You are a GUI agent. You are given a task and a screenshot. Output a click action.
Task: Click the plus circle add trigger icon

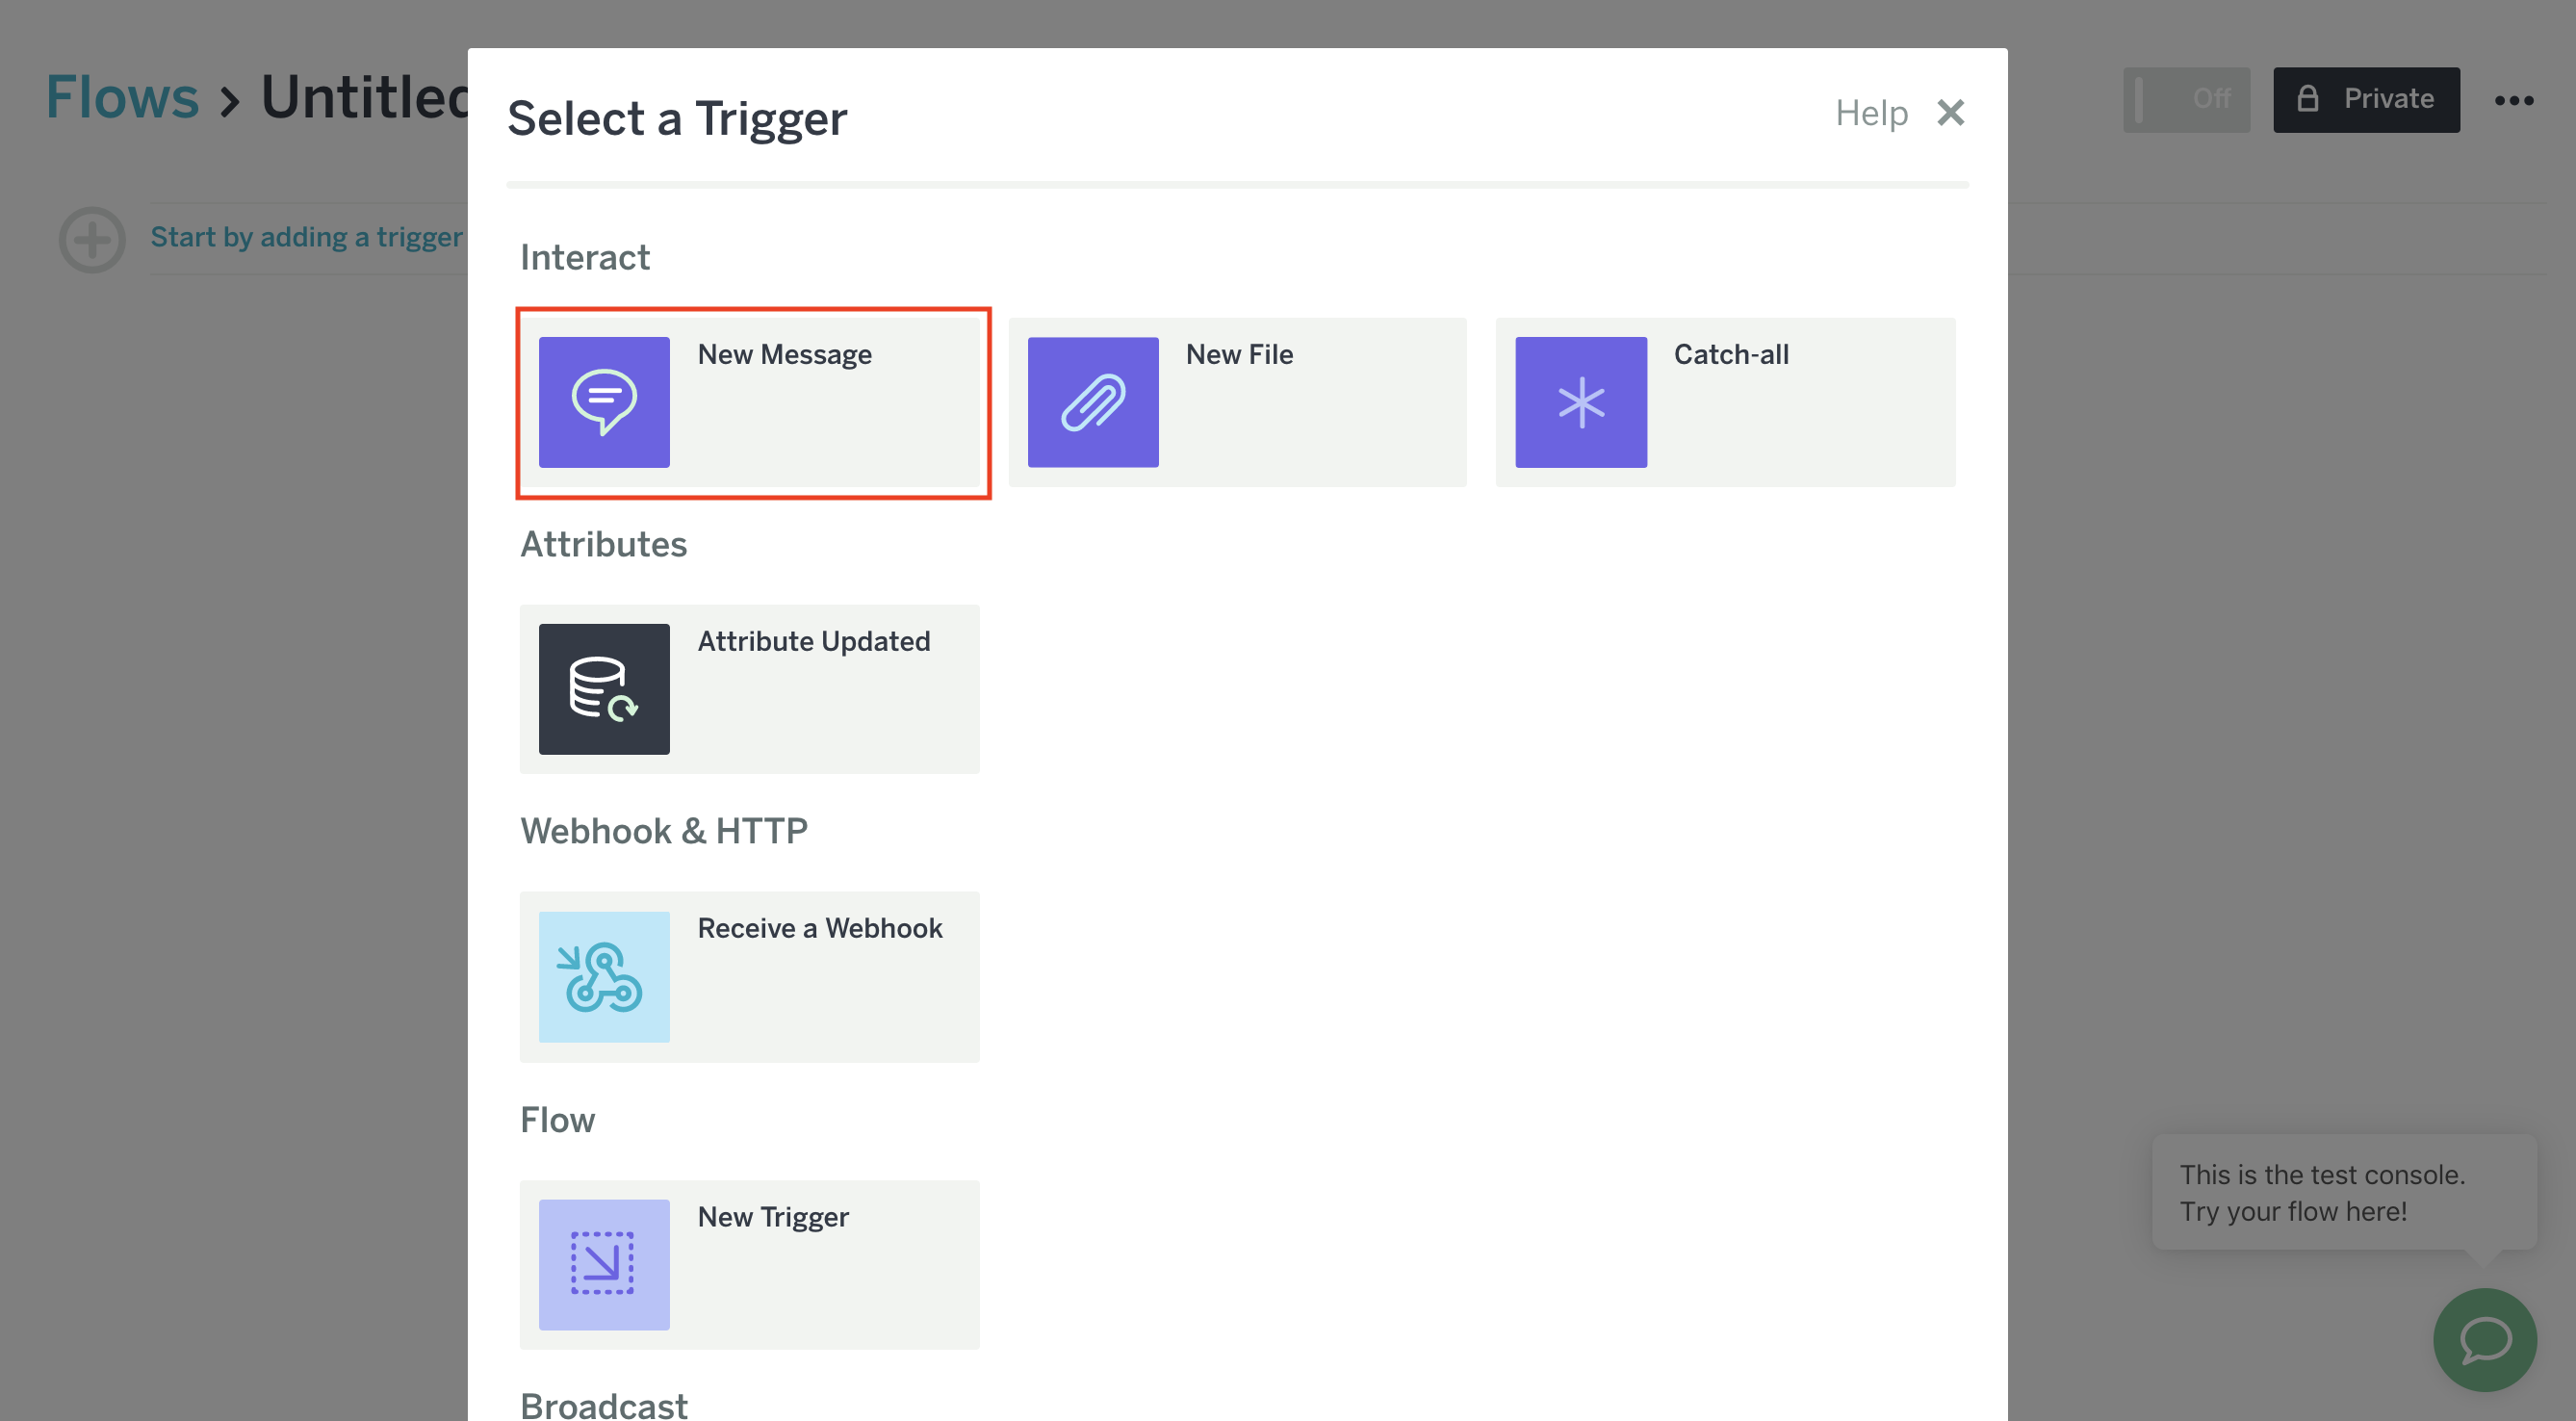pos(92,240)
